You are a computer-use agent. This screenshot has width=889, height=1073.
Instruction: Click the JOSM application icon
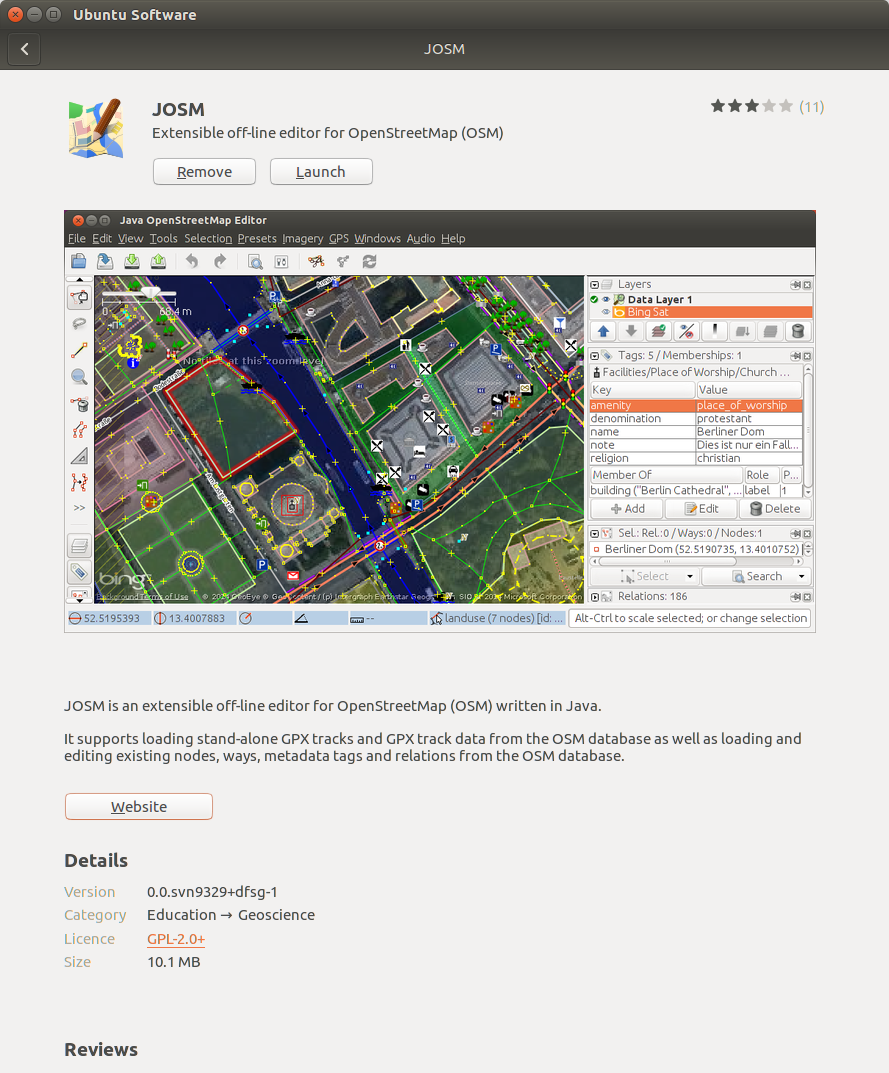point(96,128)
